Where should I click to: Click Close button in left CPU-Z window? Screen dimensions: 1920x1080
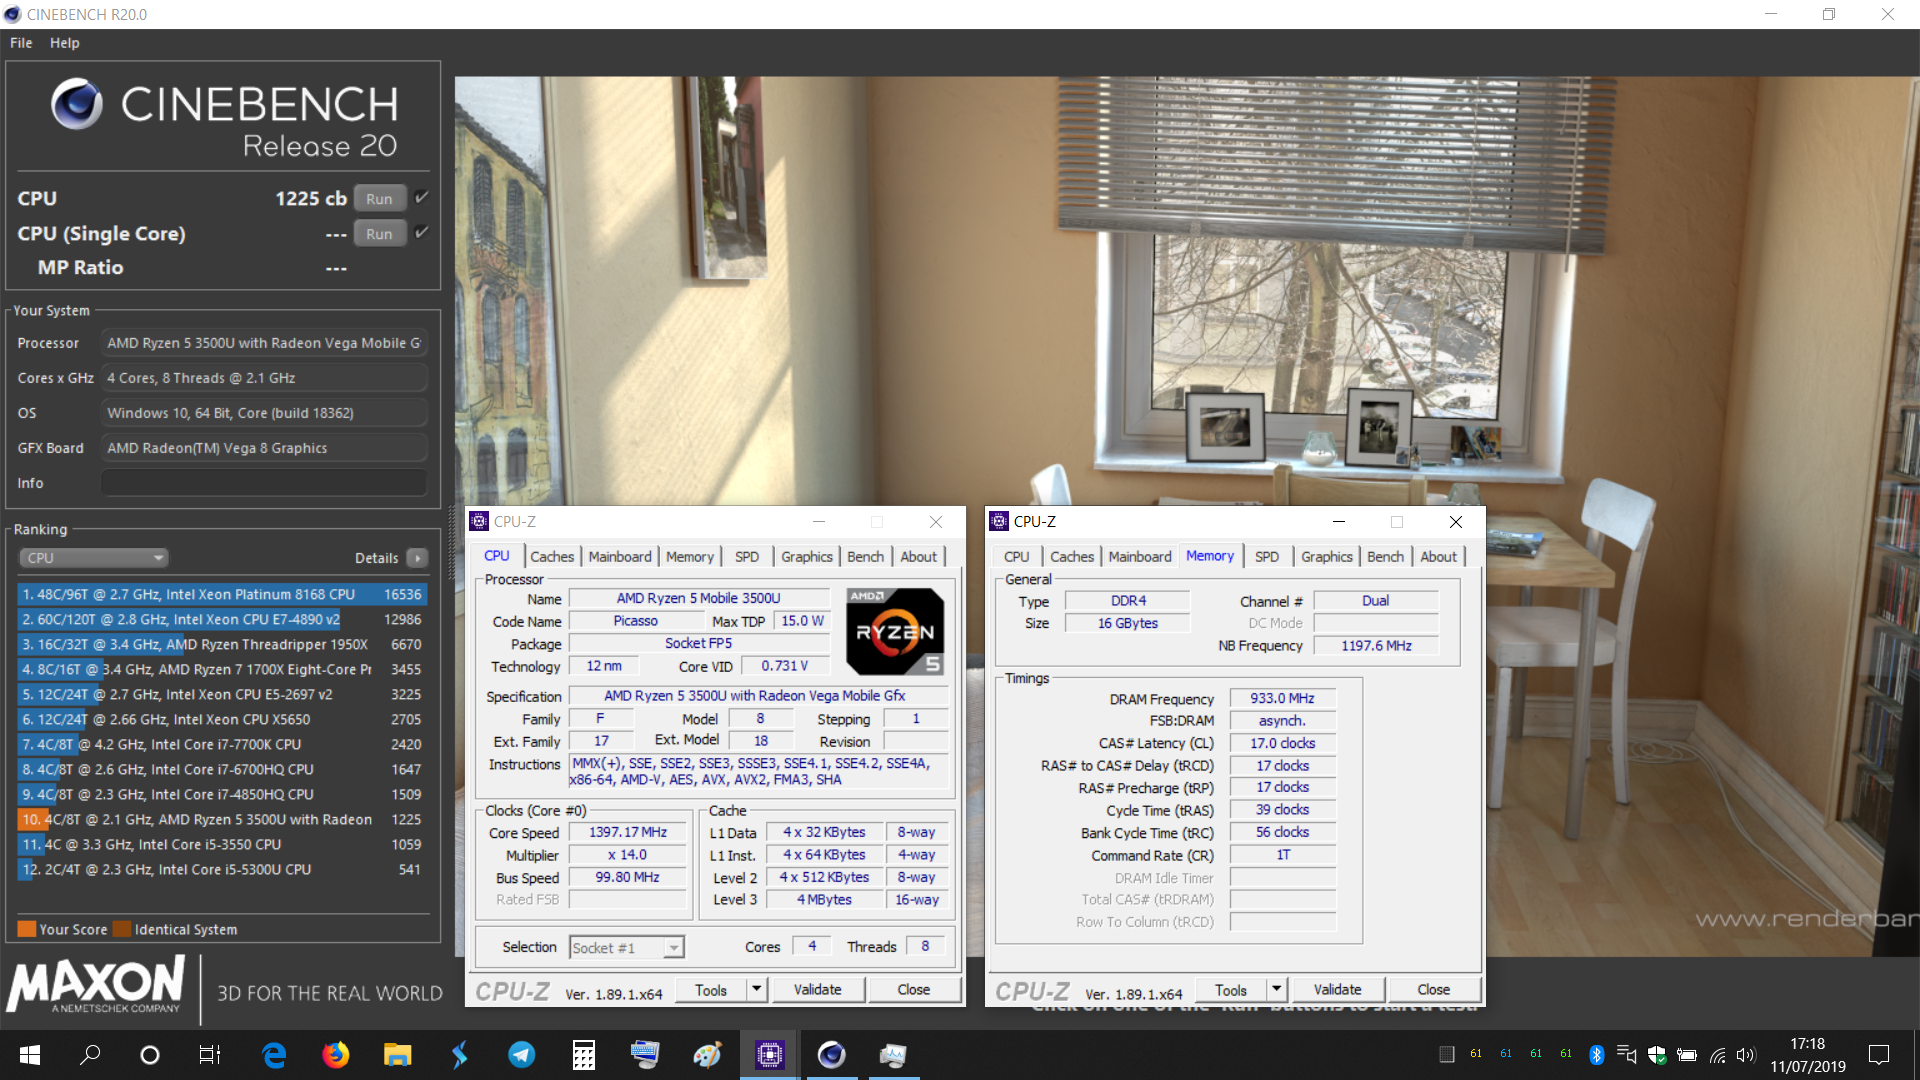pyautogui.click(x=914, y=990)
